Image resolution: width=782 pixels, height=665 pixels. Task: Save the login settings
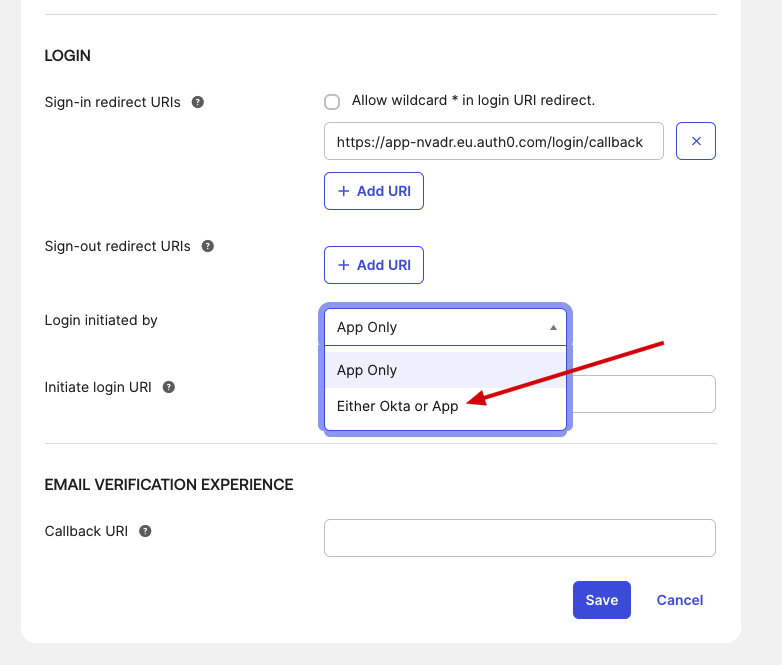click(601, 600)
